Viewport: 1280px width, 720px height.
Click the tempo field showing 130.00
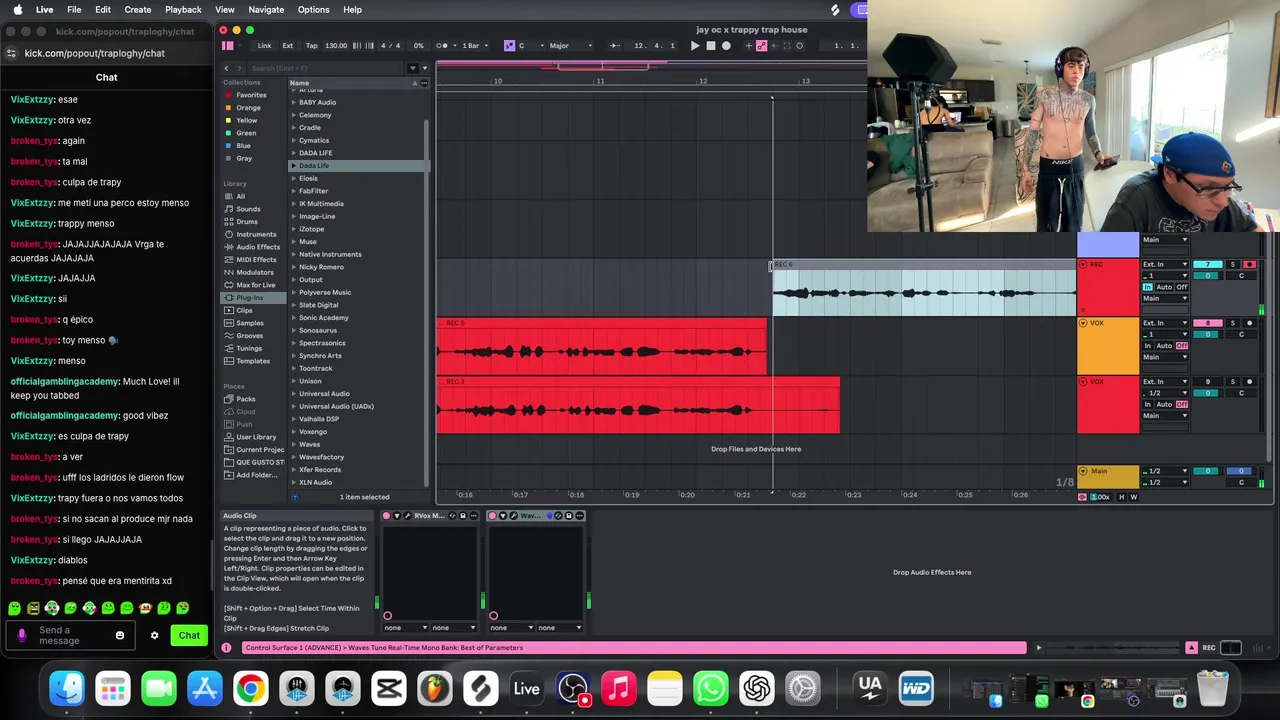[x=336, y=46]
